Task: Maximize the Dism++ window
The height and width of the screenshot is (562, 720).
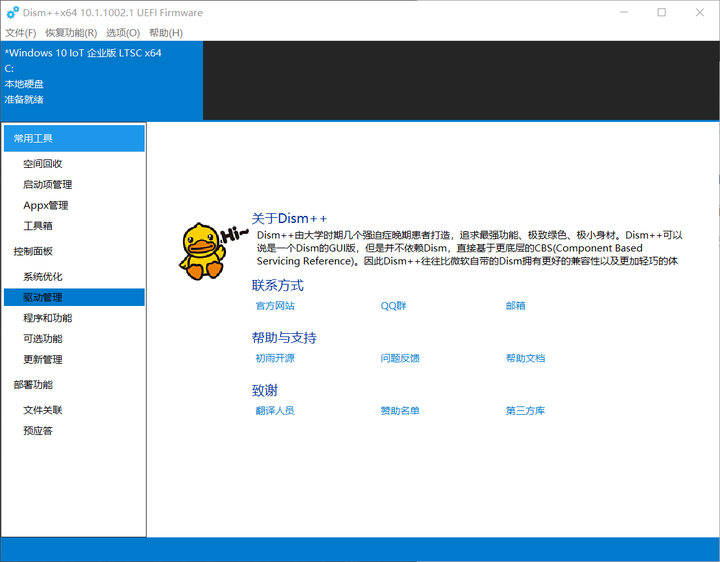Action: 661,12
